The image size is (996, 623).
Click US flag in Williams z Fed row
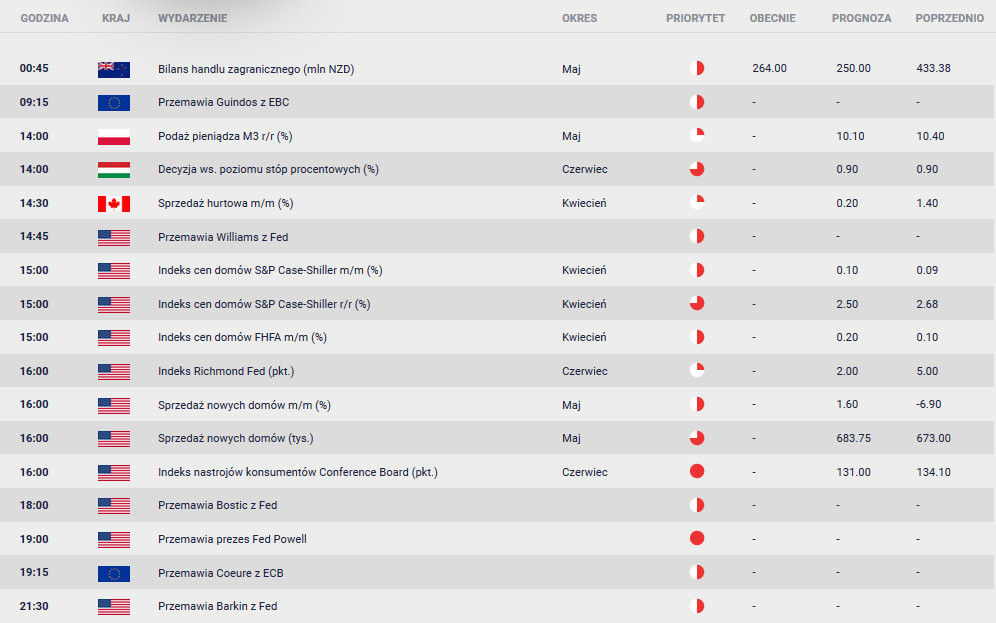click(x=114, y=238)
